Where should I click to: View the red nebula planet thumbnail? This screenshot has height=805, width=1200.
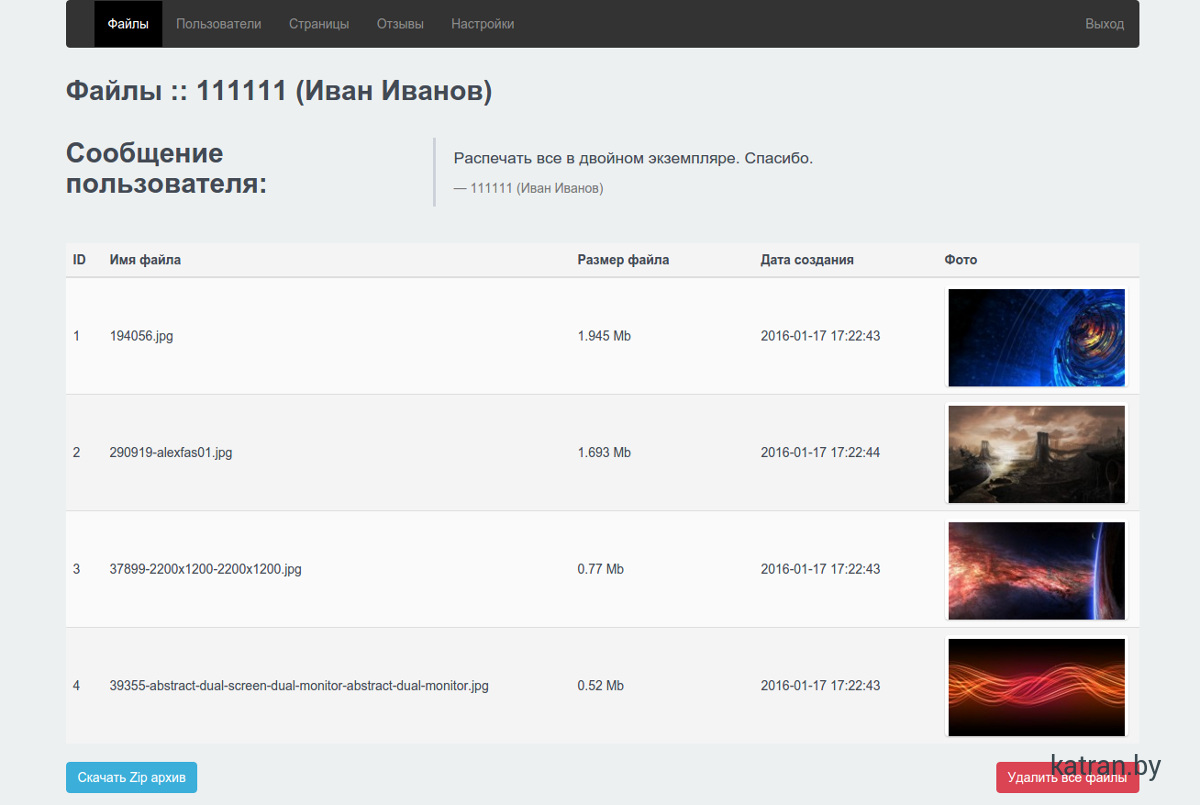click(x=1036, y=570)
